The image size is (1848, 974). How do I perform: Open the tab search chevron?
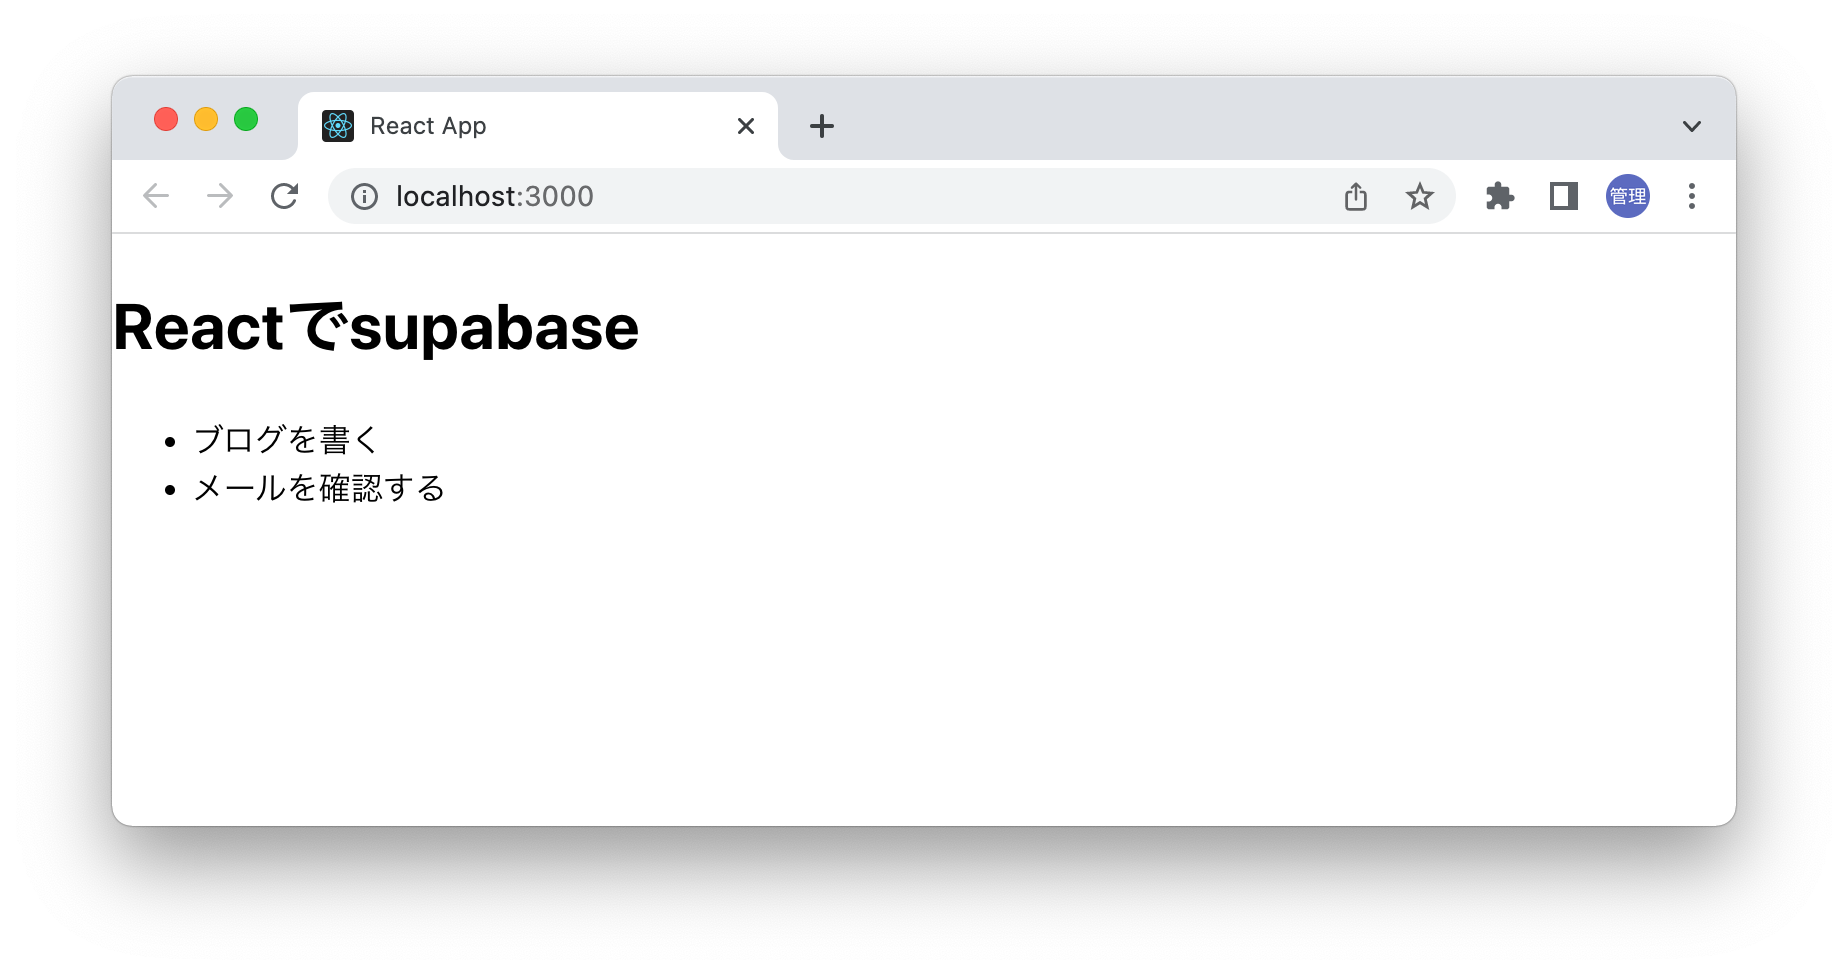pos(1692,125)
